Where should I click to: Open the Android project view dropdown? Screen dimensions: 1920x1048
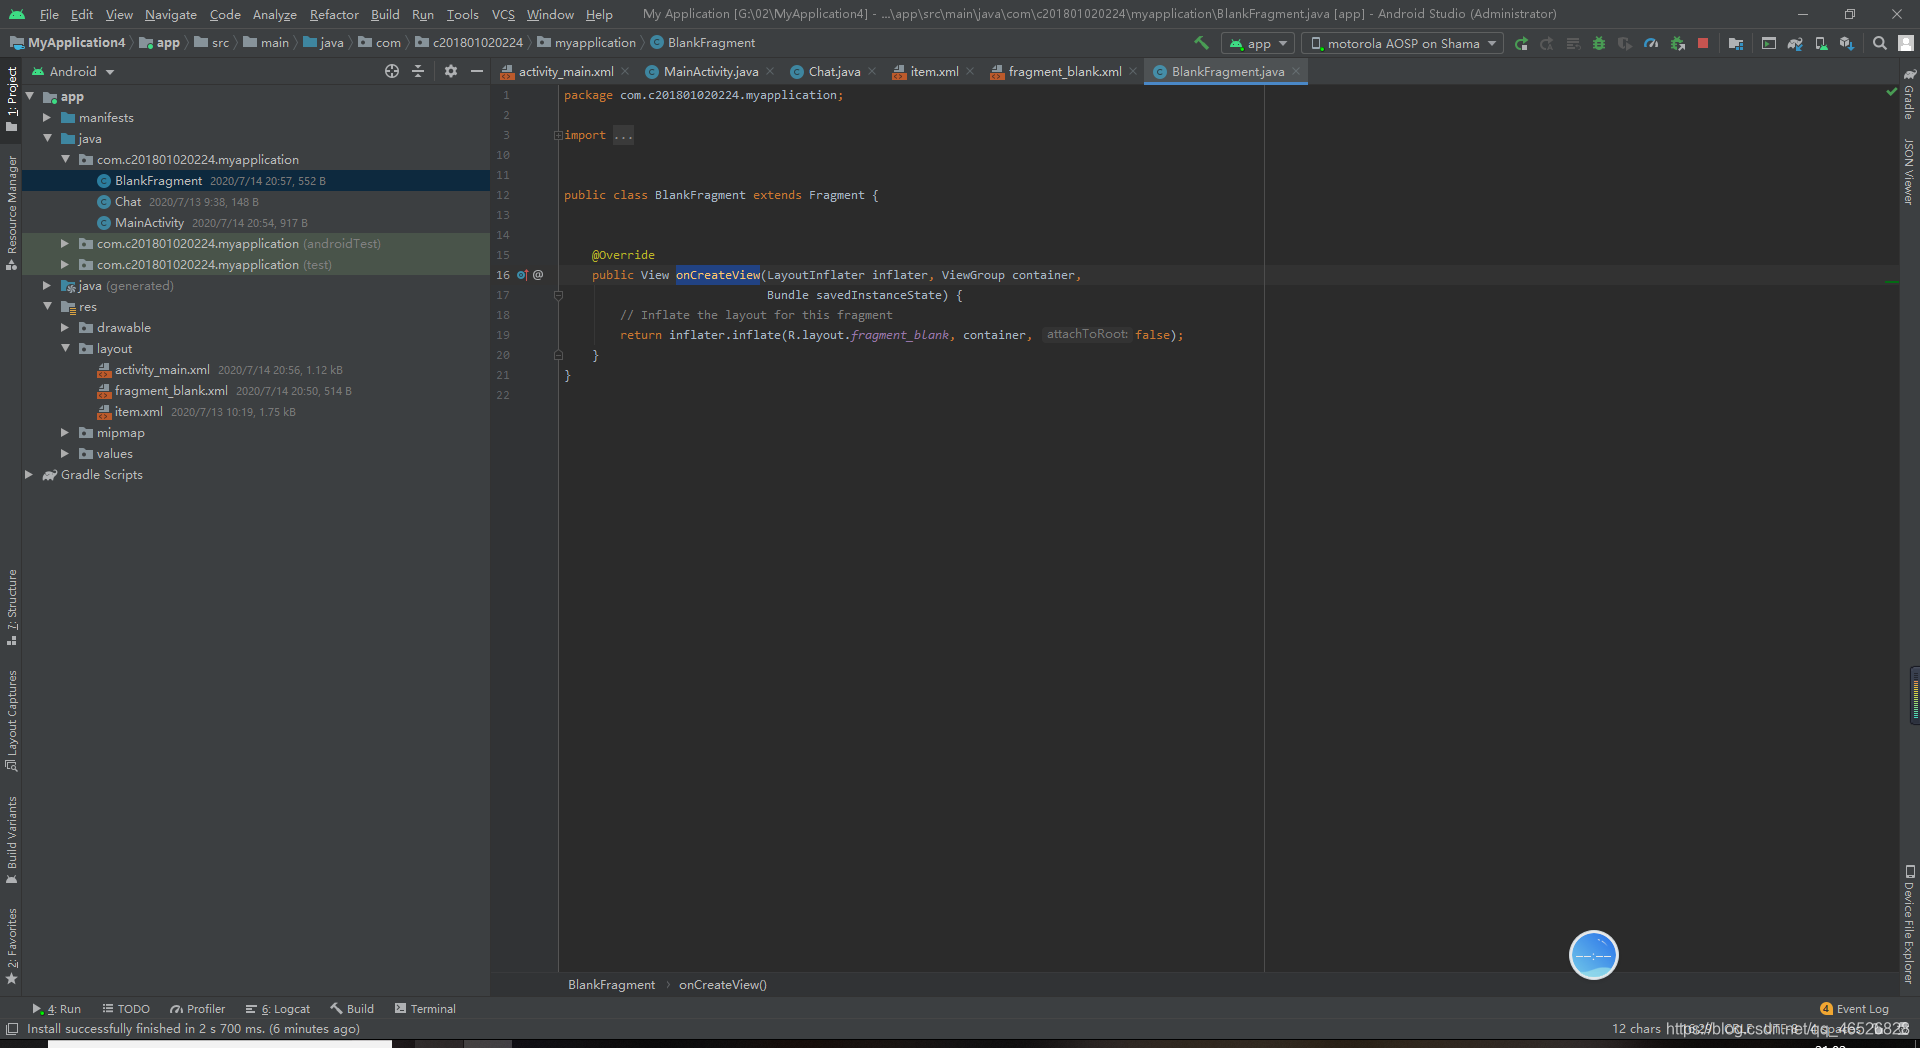tap(73, 71)
